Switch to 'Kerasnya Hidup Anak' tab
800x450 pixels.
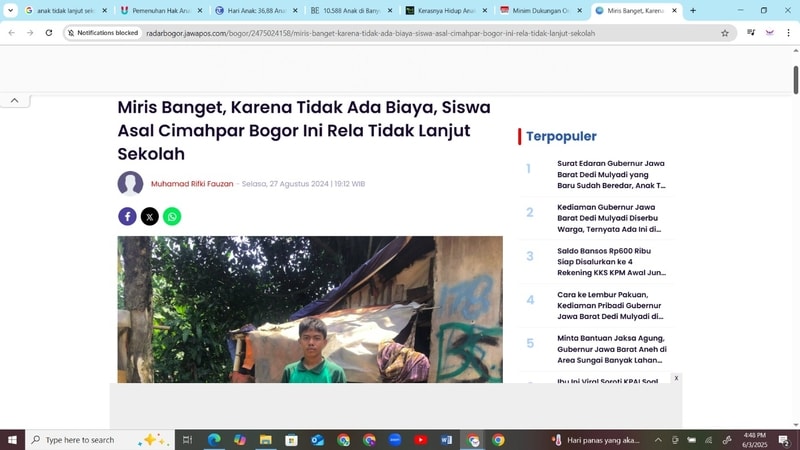pyautogui.click(x=446, y=10)
